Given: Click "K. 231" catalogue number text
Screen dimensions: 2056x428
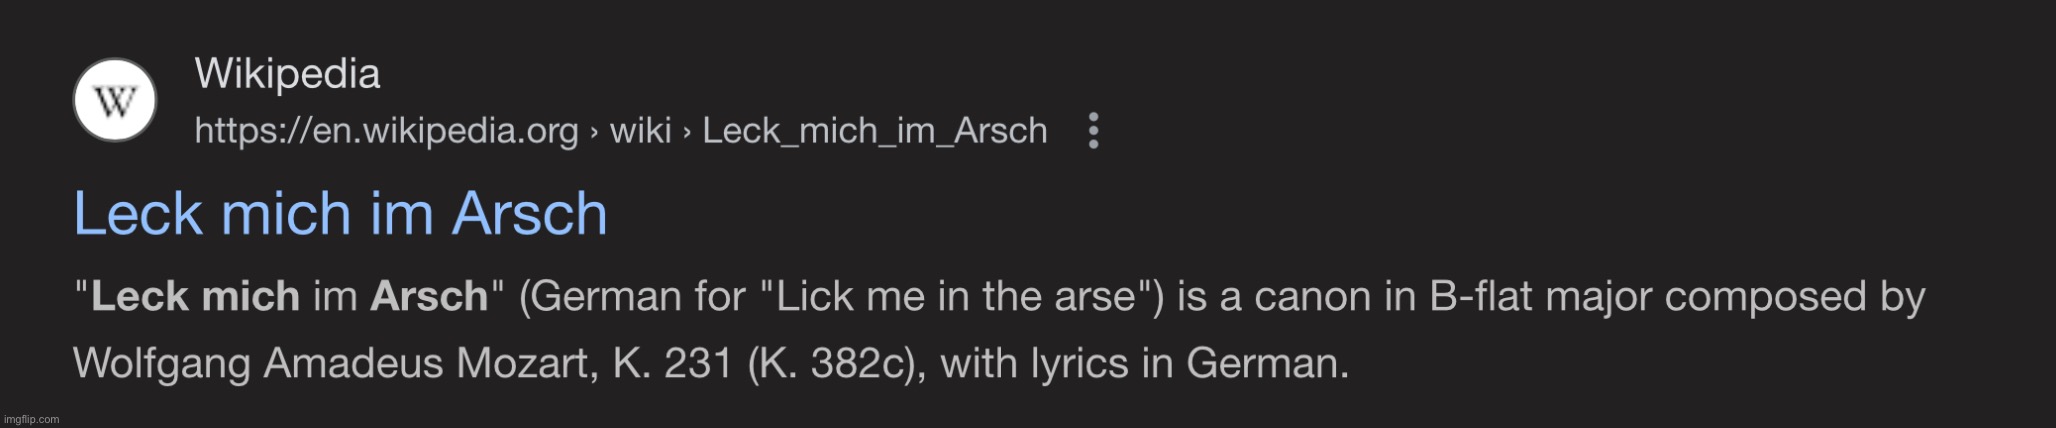Looking at the screenshot, I should point(674,363).
